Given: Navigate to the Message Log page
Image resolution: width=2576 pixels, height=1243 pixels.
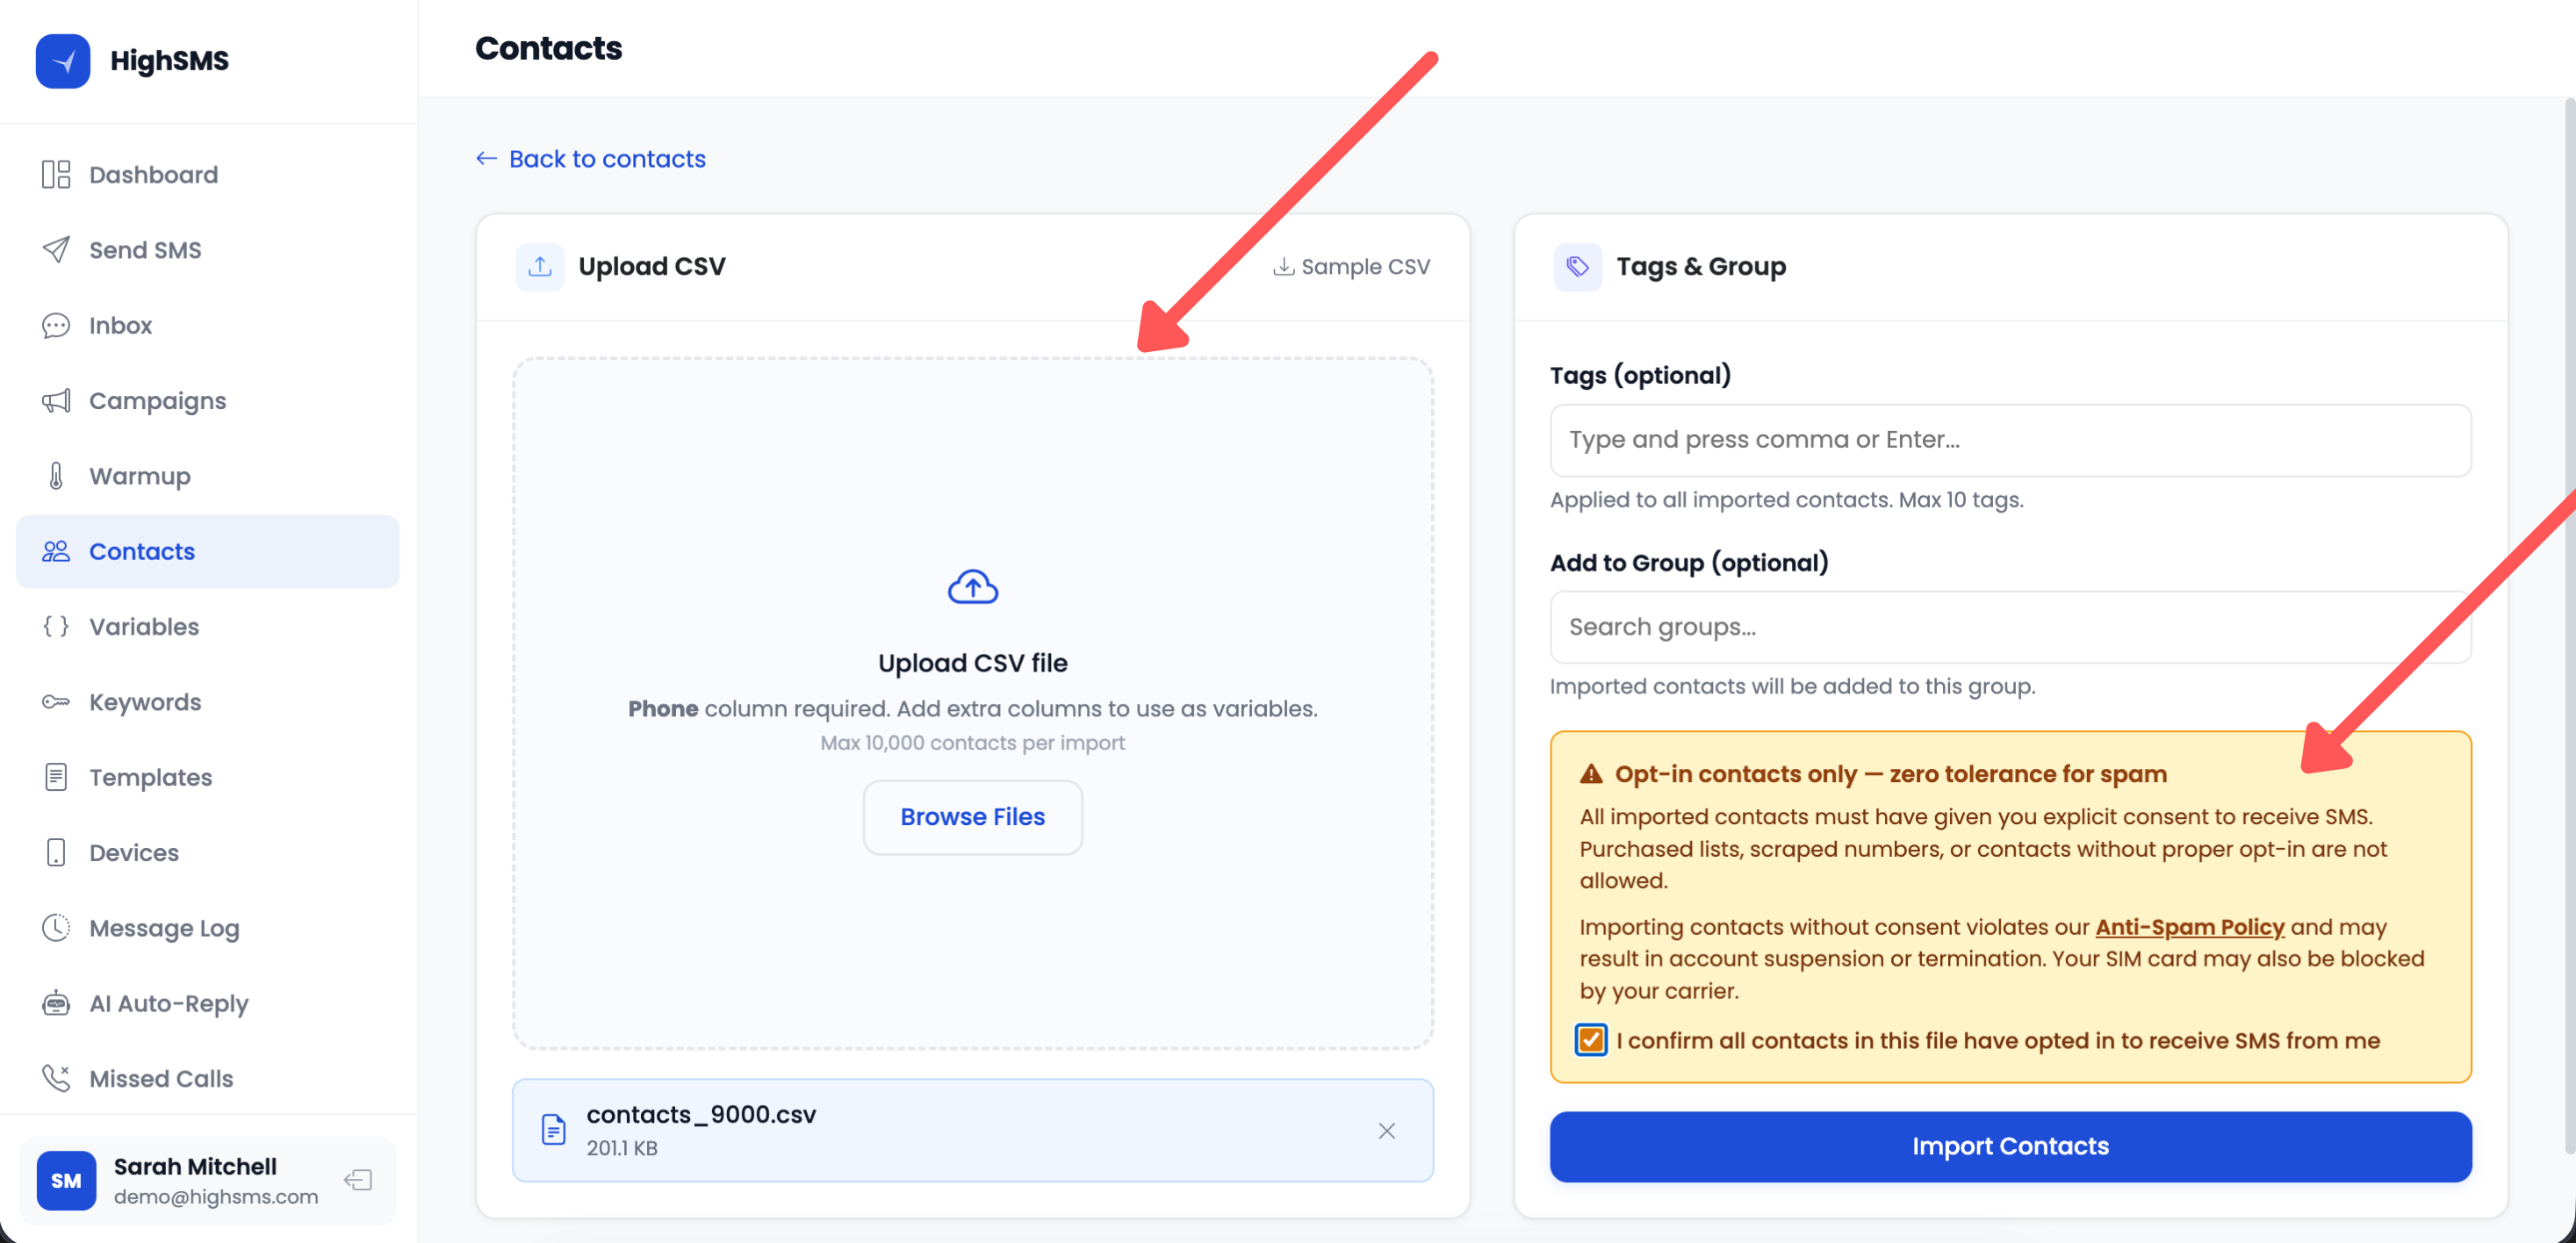Looking at the screenshot, I should point(164,928).
